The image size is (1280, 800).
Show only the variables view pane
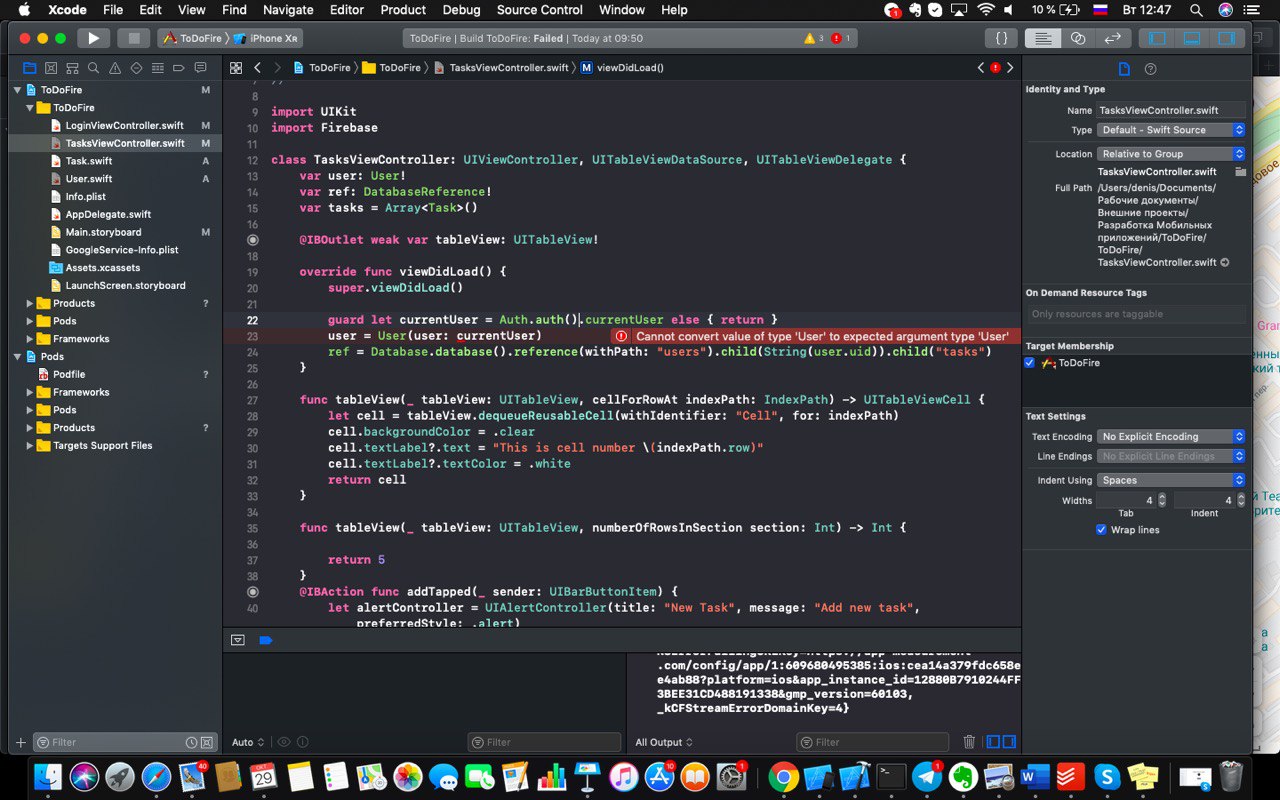[x=993, y=742]
